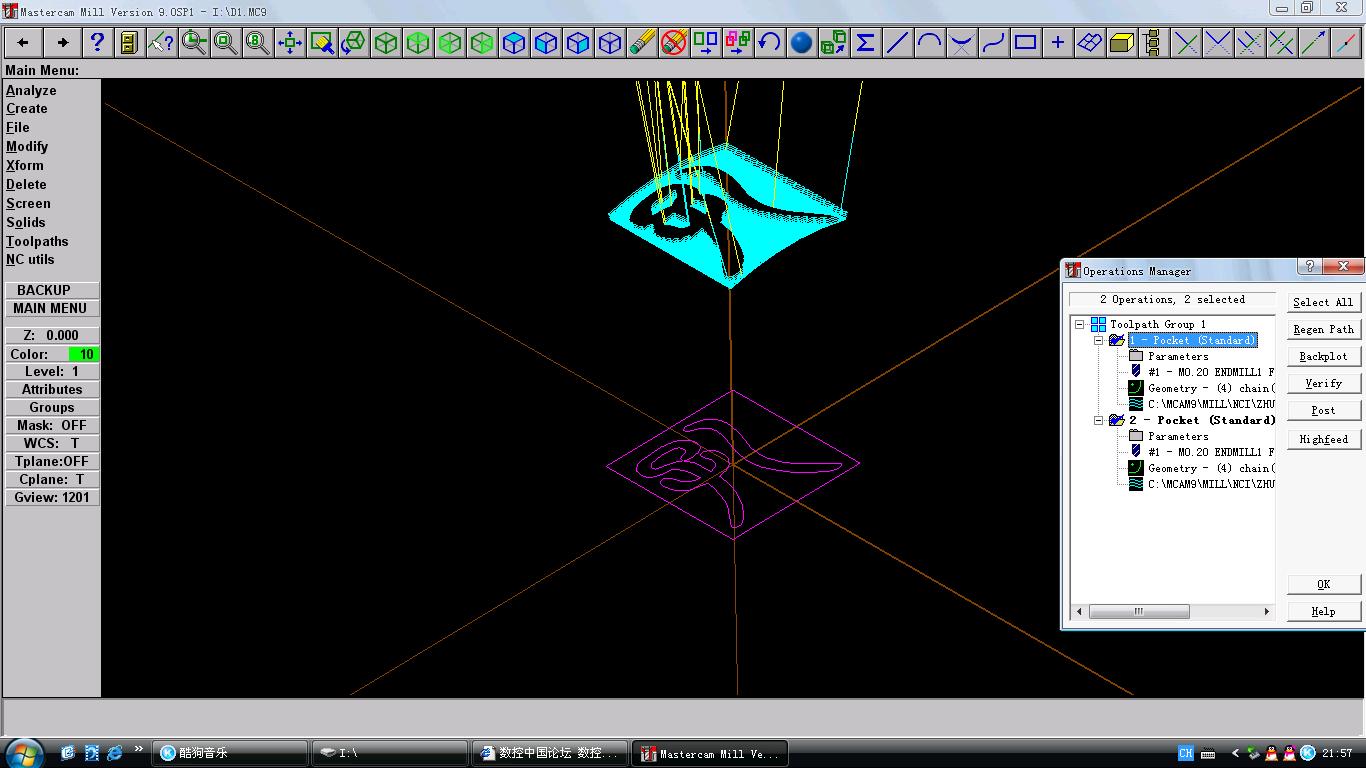
Task: Click the forward arrow toolbar icon
Action: click(x=63, y=42)
